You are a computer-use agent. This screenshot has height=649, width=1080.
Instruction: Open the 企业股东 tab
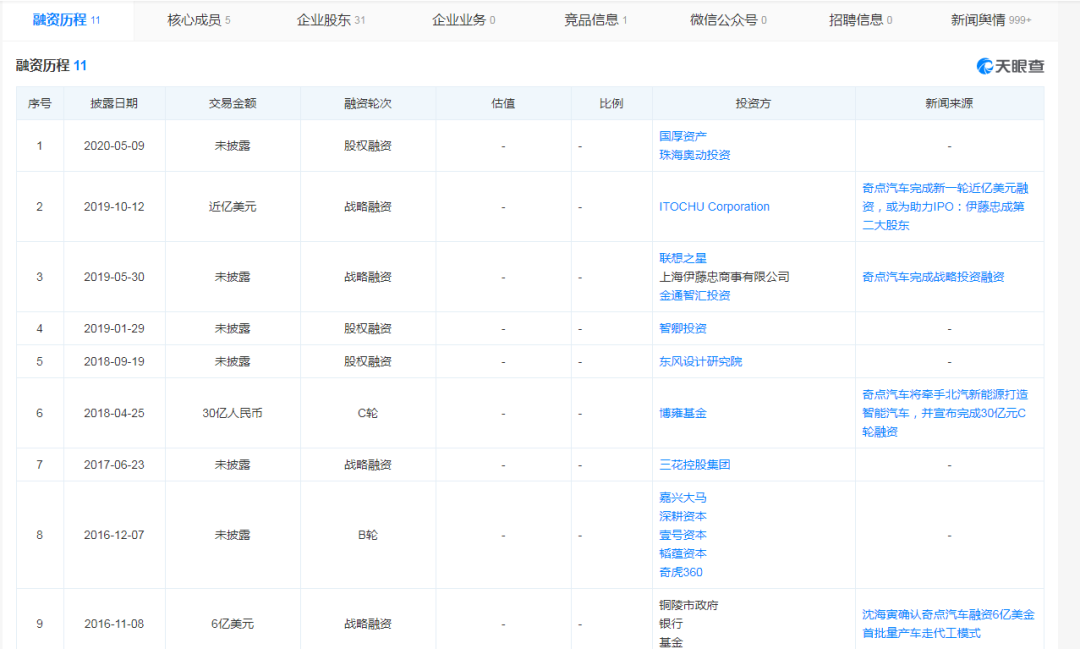pyautogui.click(x=330, y=20)
